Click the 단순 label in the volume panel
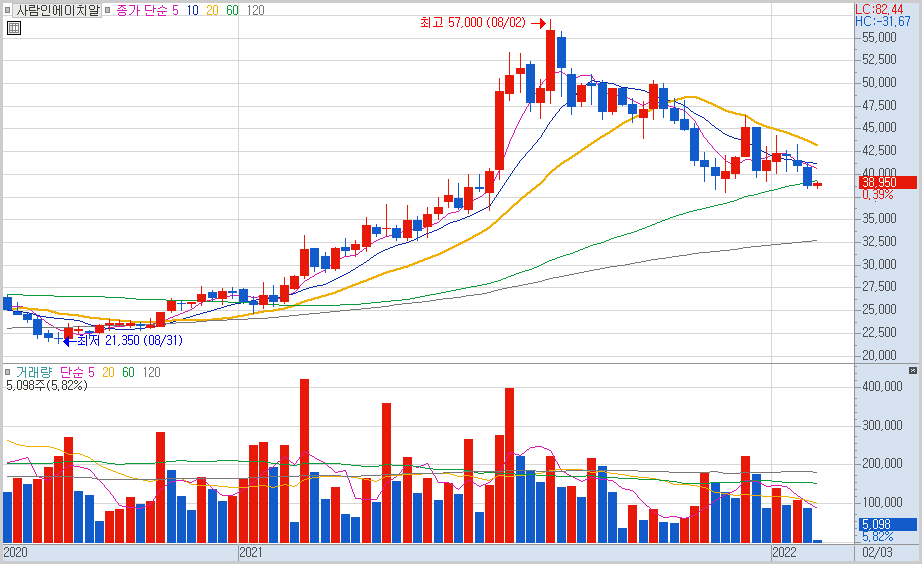The height and width of the screenshot is (564, 922). [x=72, y=372]
